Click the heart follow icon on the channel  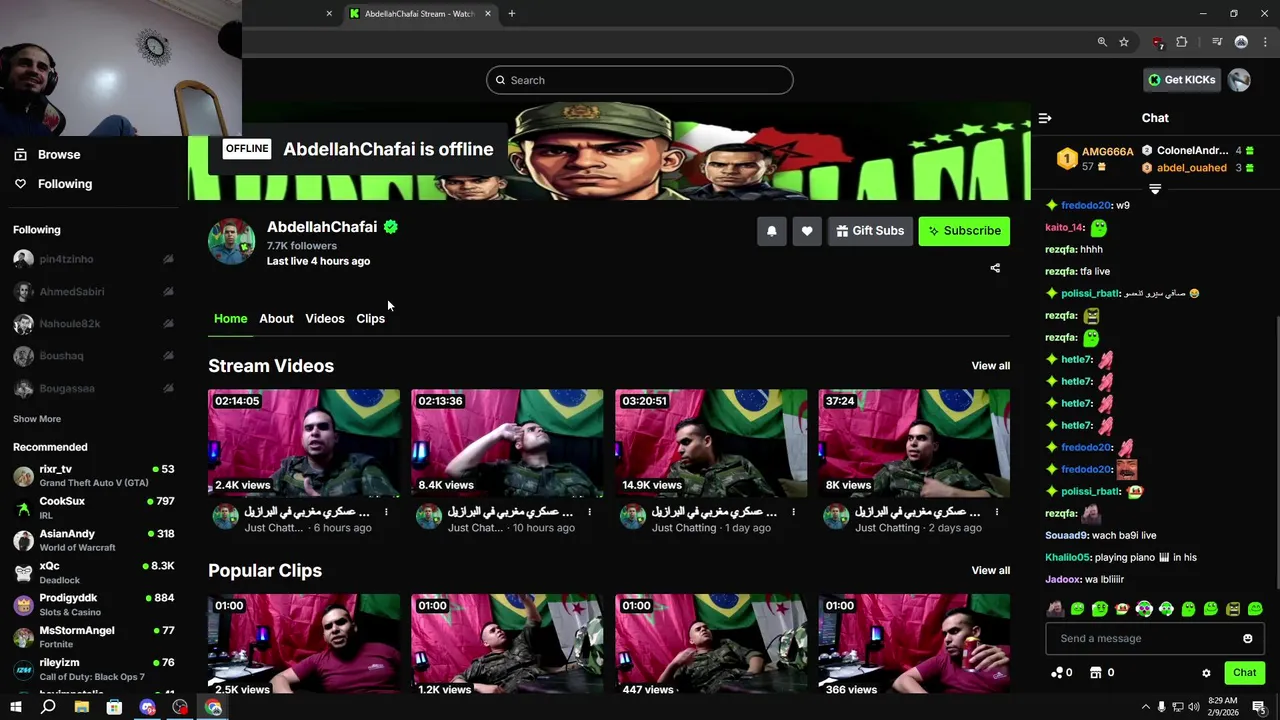[x=807, y=231]
